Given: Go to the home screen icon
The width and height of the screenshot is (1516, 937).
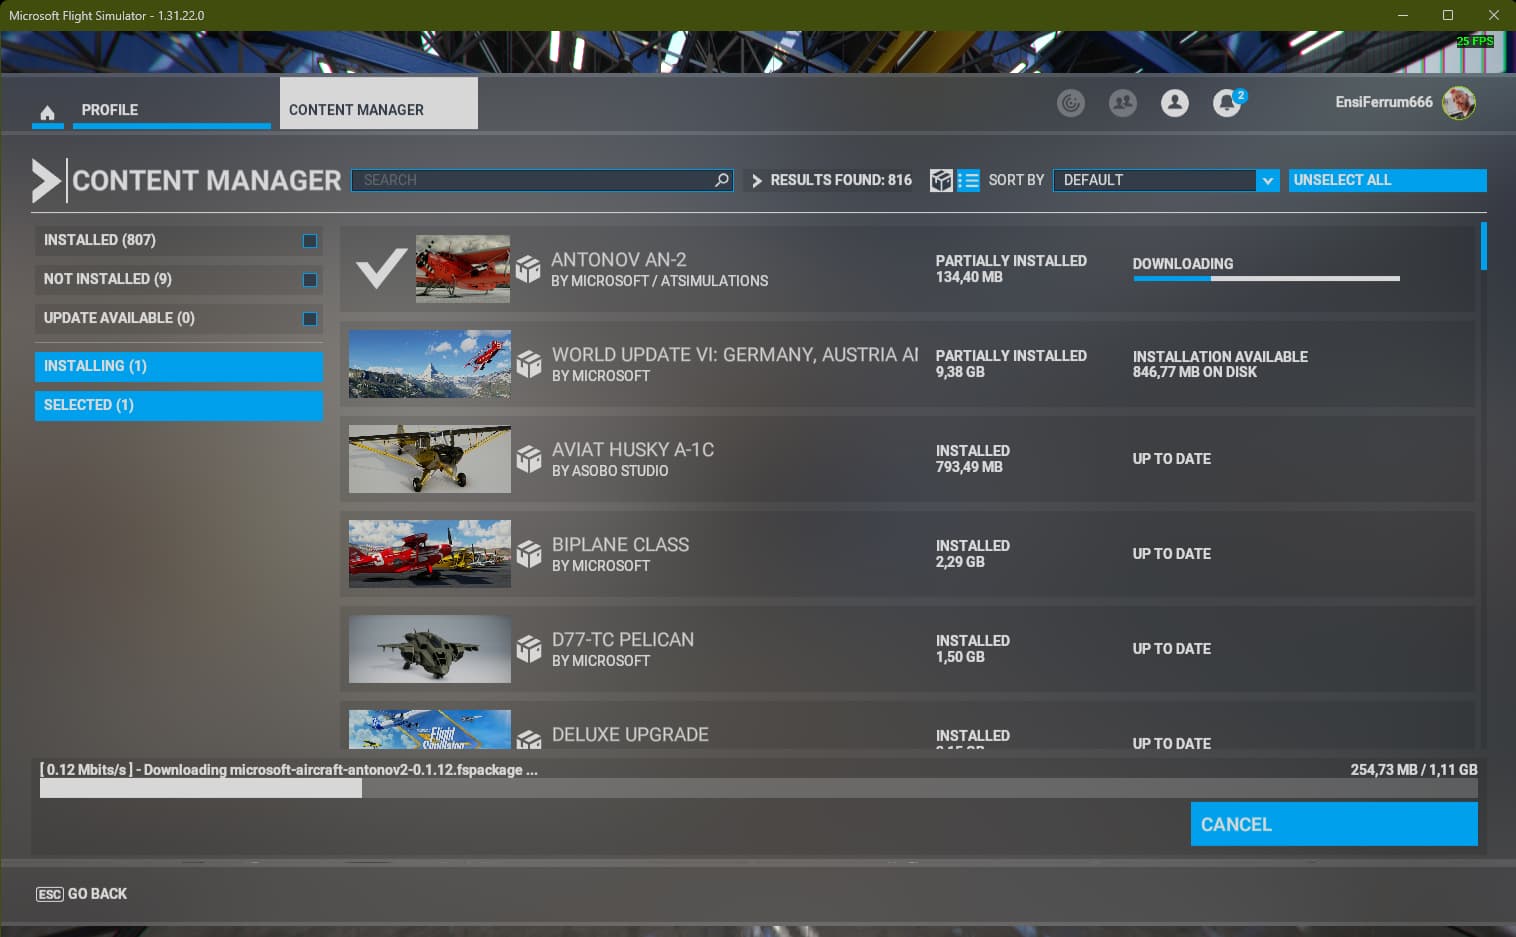Looking at the screenshot, I should click(x=47, y=112).
